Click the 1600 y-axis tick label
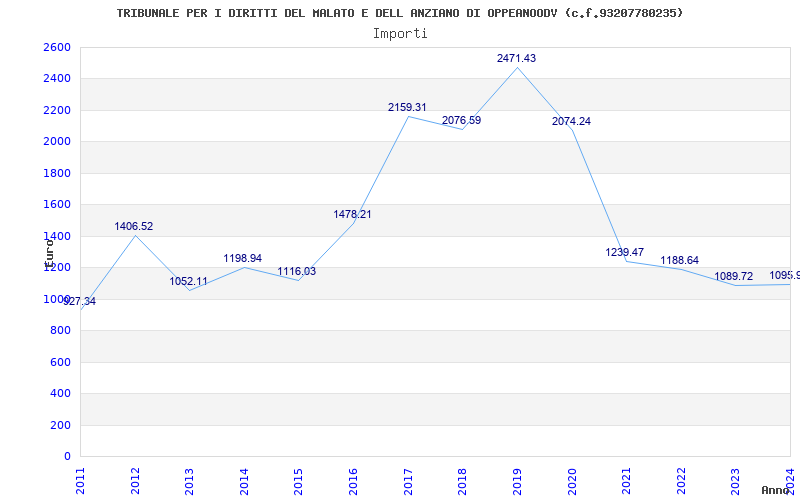800x500 pixels. pyautogui.click(x=57, y=205)
